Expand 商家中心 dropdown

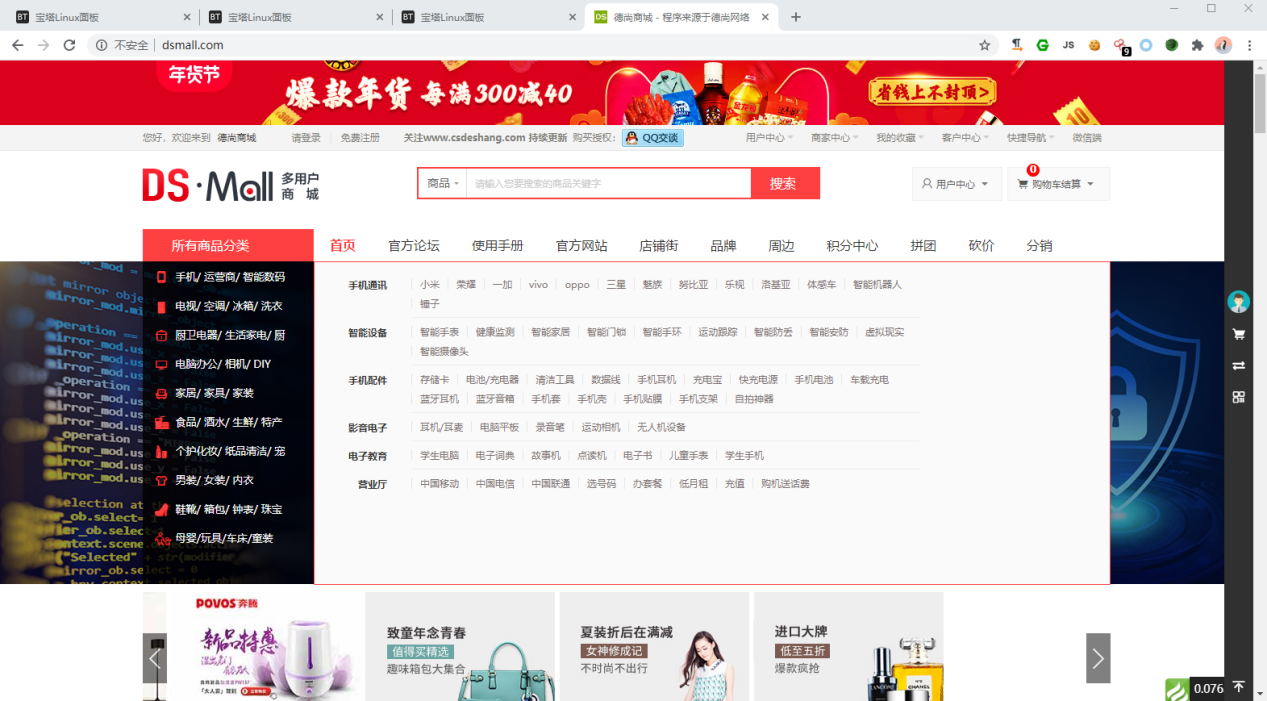pyautogui.click(x=834, y=138)
